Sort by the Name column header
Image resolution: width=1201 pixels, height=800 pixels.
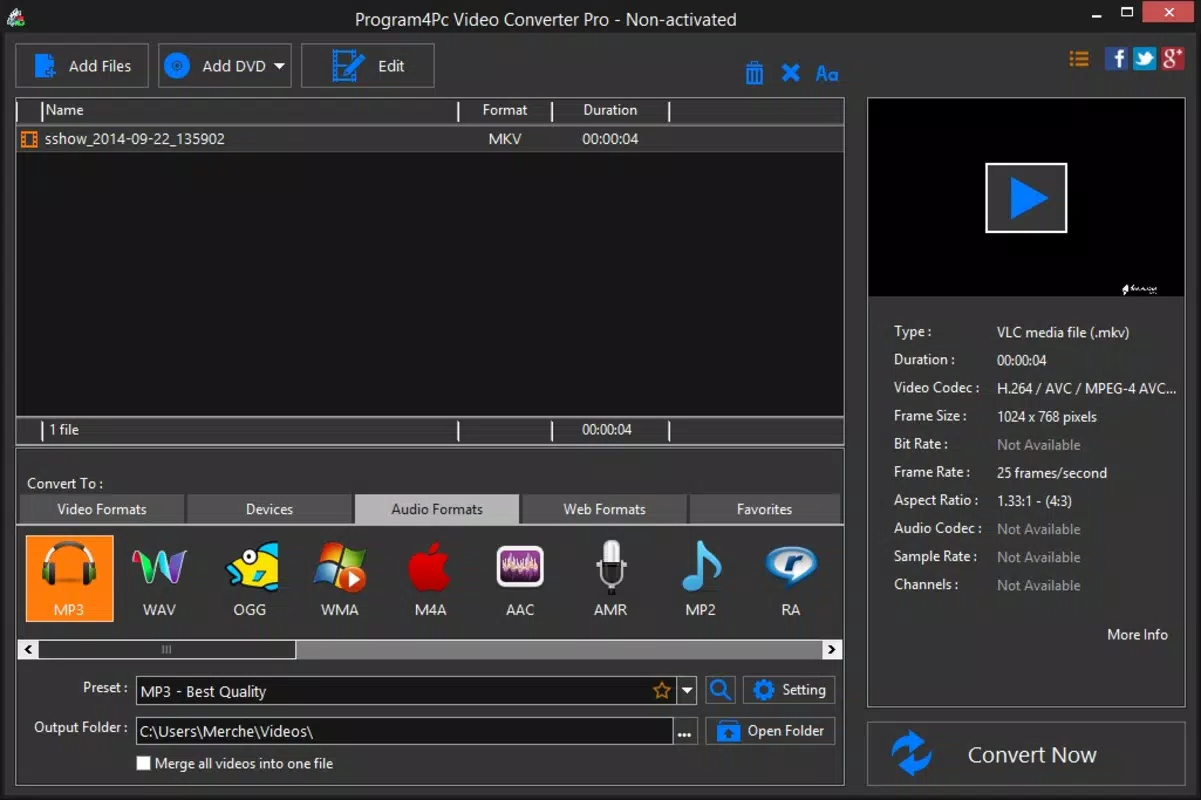(250, 110)
